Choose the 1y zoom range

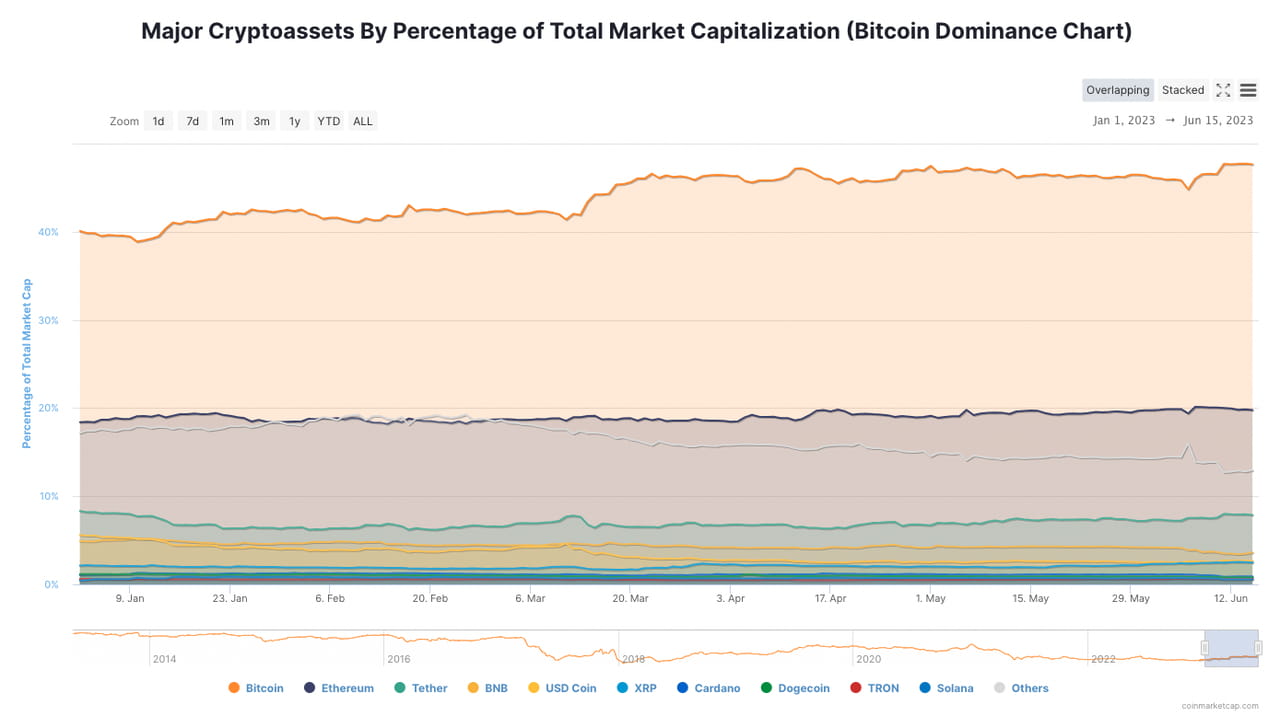[x=294, y=121]
